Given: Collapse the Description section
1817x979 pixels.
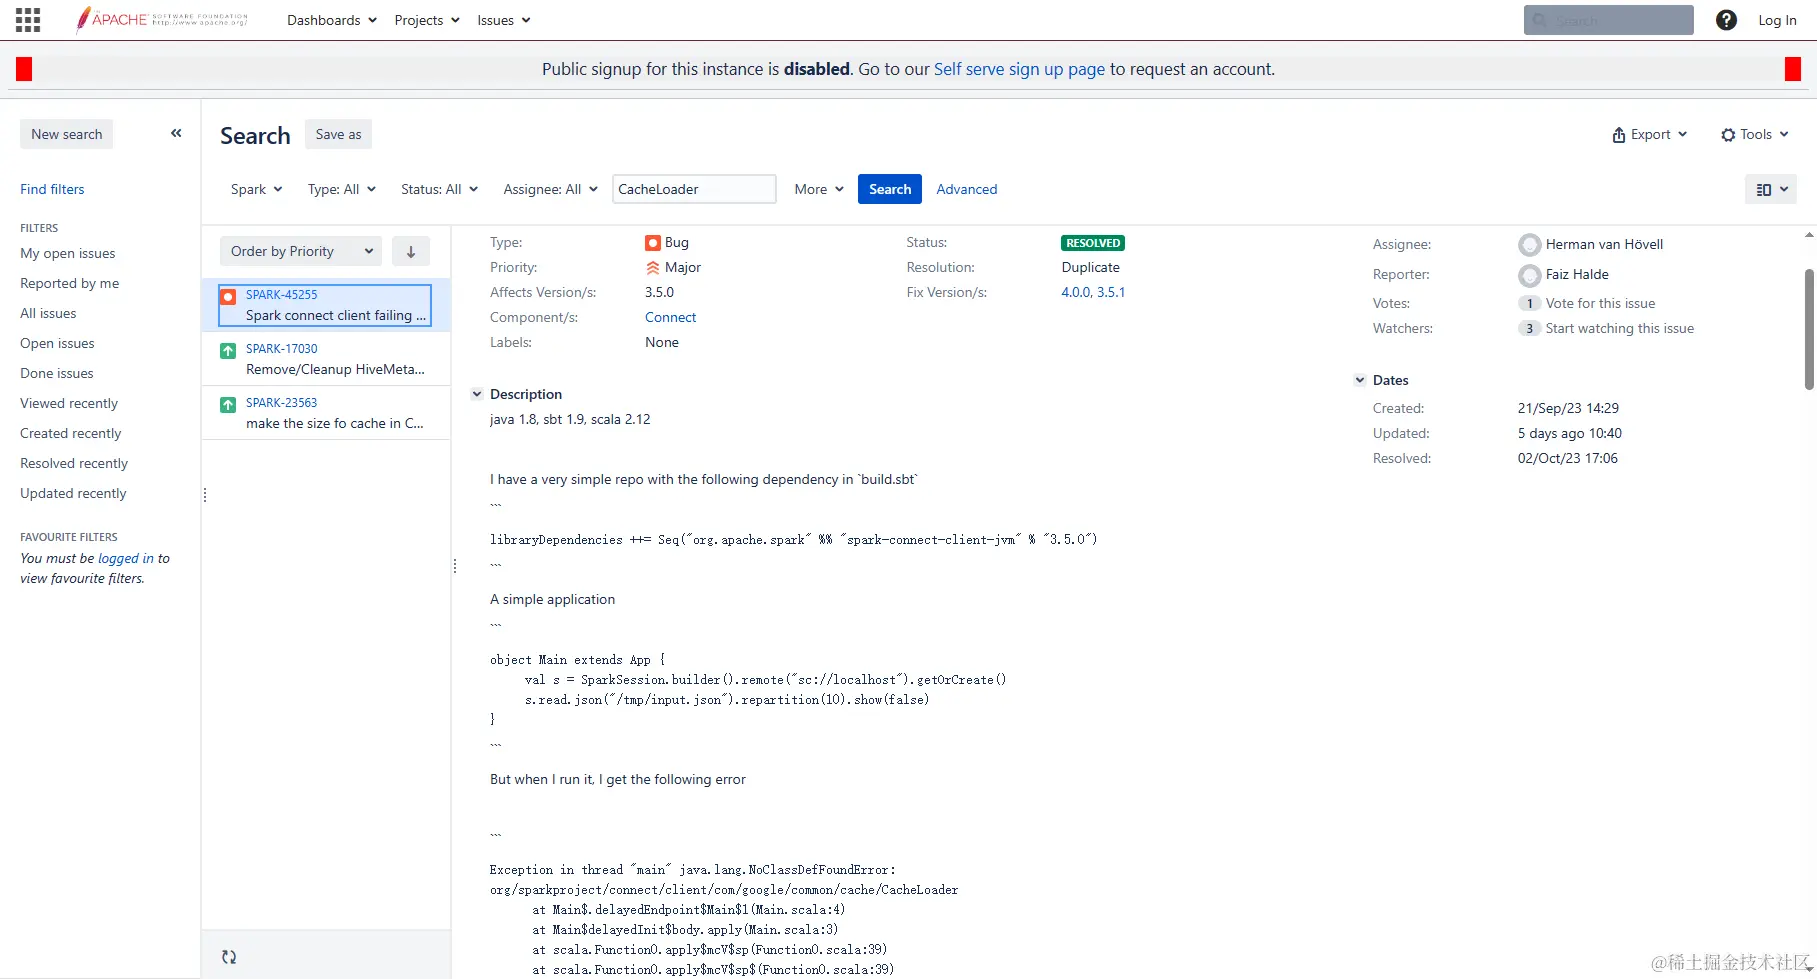Looking at the screenshot, I should pyautogui.click(x=477, y=394).
